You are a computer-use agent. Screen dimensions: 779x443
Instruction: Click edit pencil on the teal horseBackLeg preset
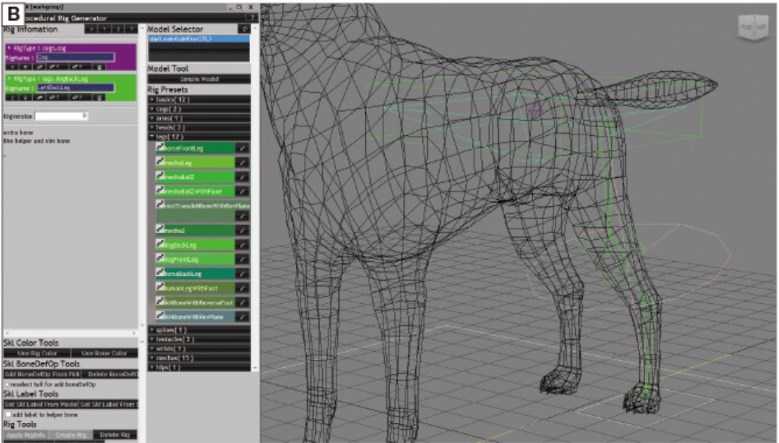[x=242, y=274]
